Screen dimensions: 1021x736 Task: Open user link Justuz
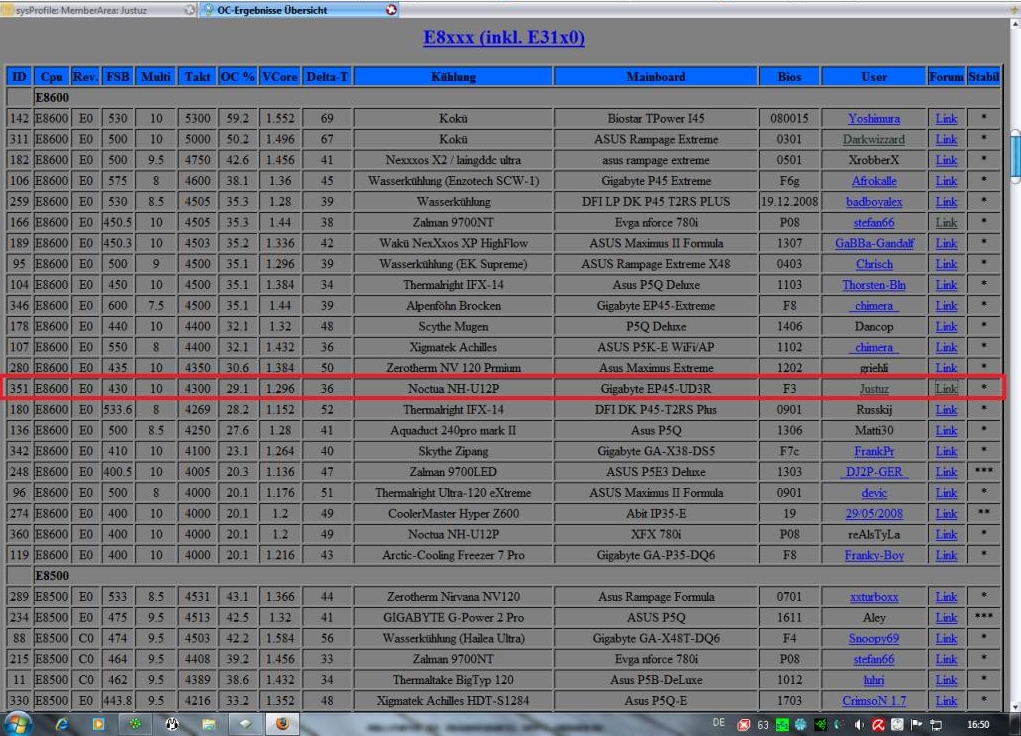[874, 389]
